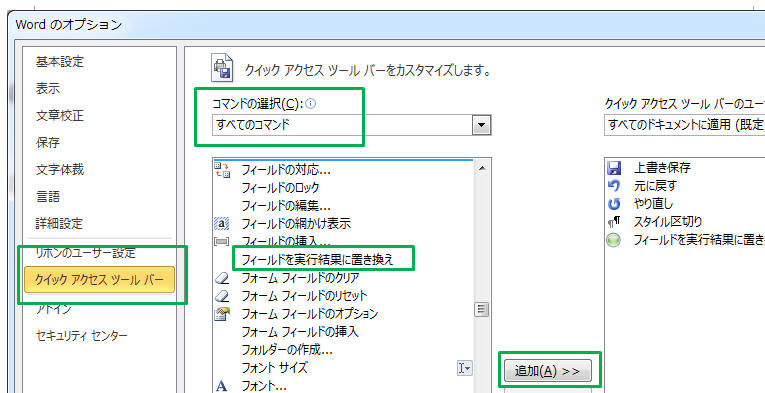Click the フォント... letter A icon
This screenshot has width=765, height=393.
point(221,386)
